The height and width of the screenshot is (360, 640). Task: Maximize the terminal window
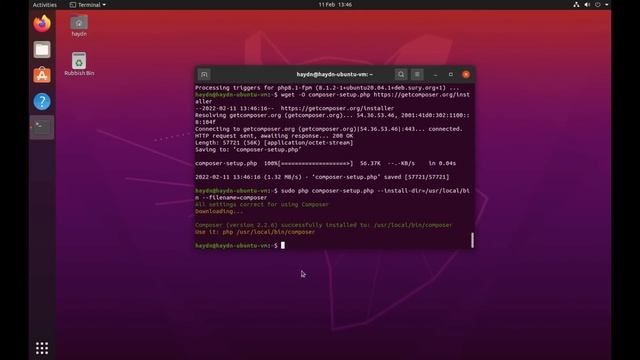[451, 74]
